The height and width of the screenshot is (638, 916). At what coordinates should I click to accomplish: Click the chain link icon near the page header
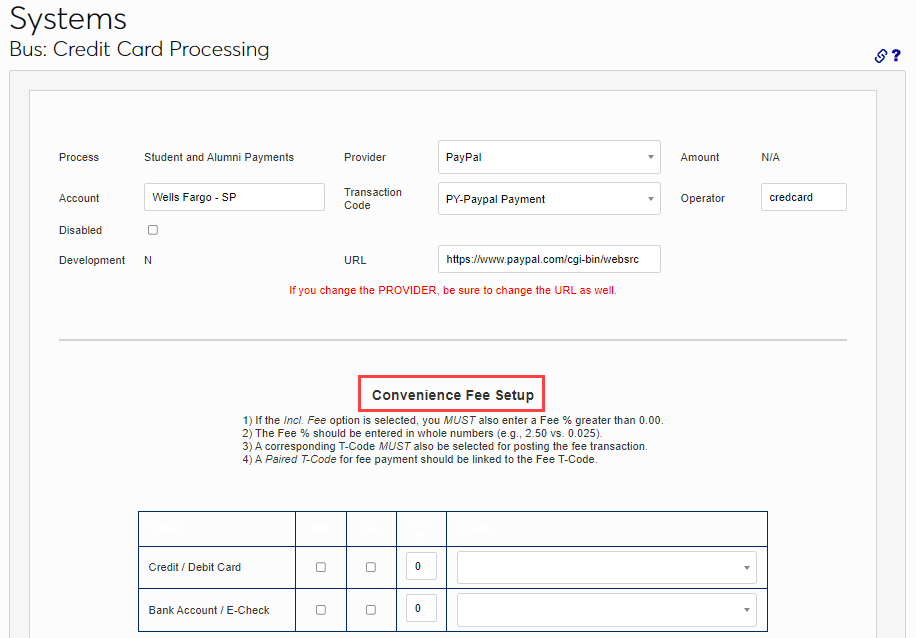[x=881, y=57]
